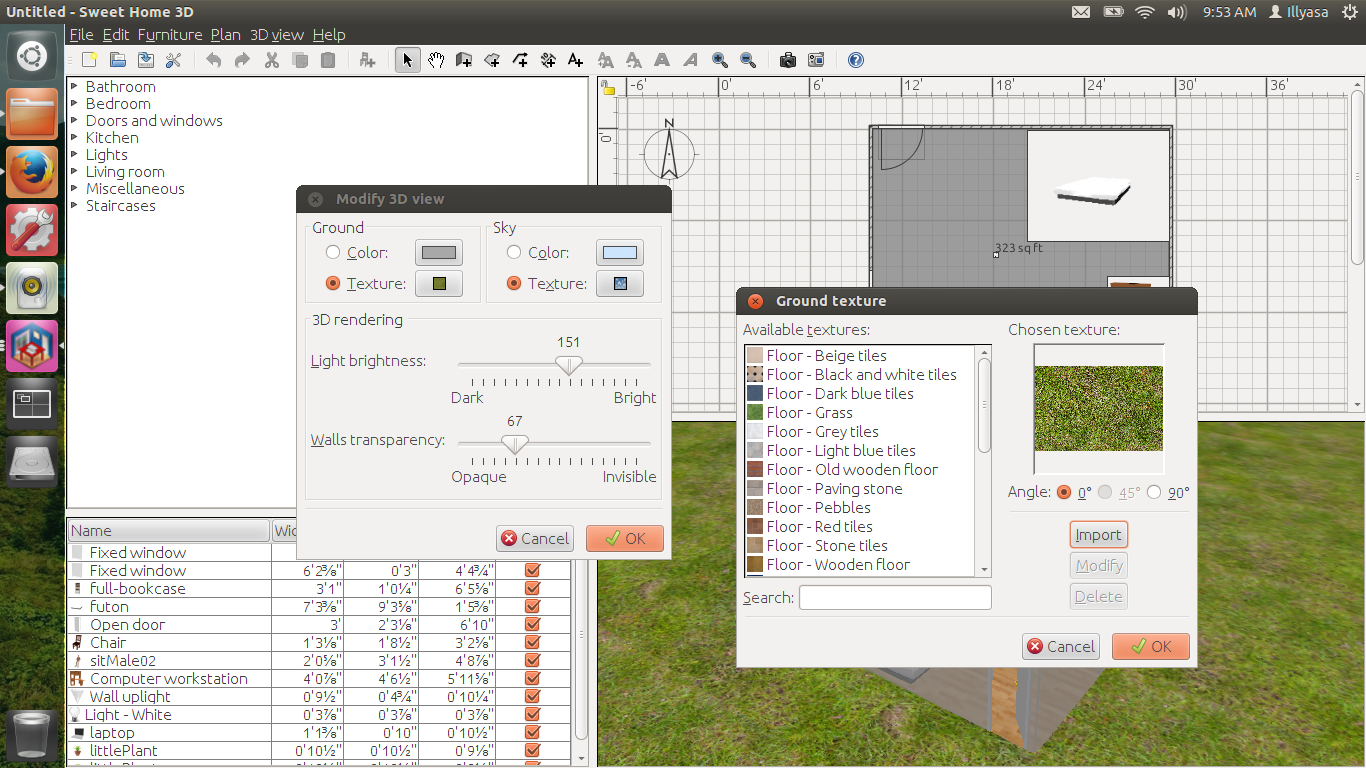This screenshot has height=768, width=1366.
Task: Select the Sky Texture radio button
Action: [514, 284]
